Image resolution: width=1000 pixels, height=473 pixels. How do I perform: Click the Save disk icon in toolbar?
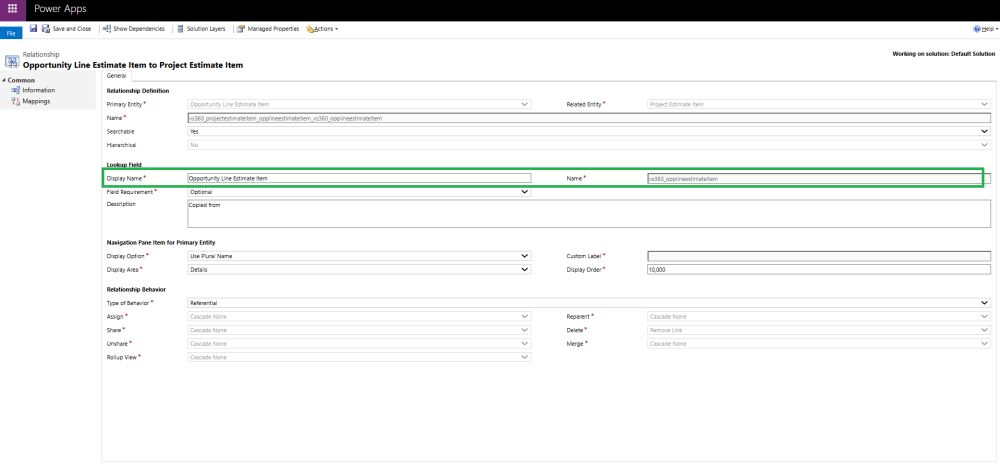(x=33, y=29)
